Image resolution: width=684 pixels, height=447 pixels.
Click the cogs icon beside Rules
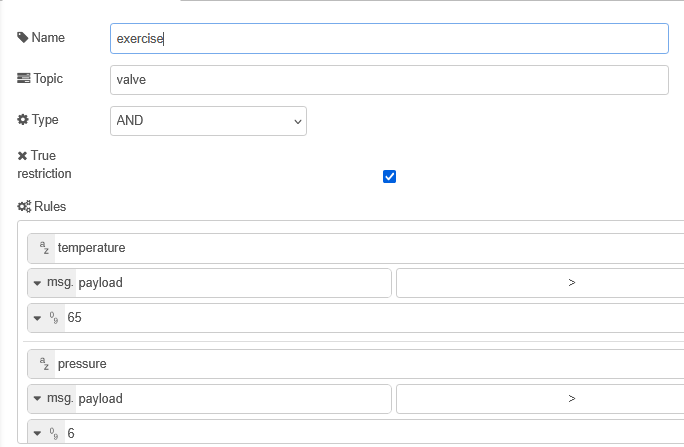24,206
